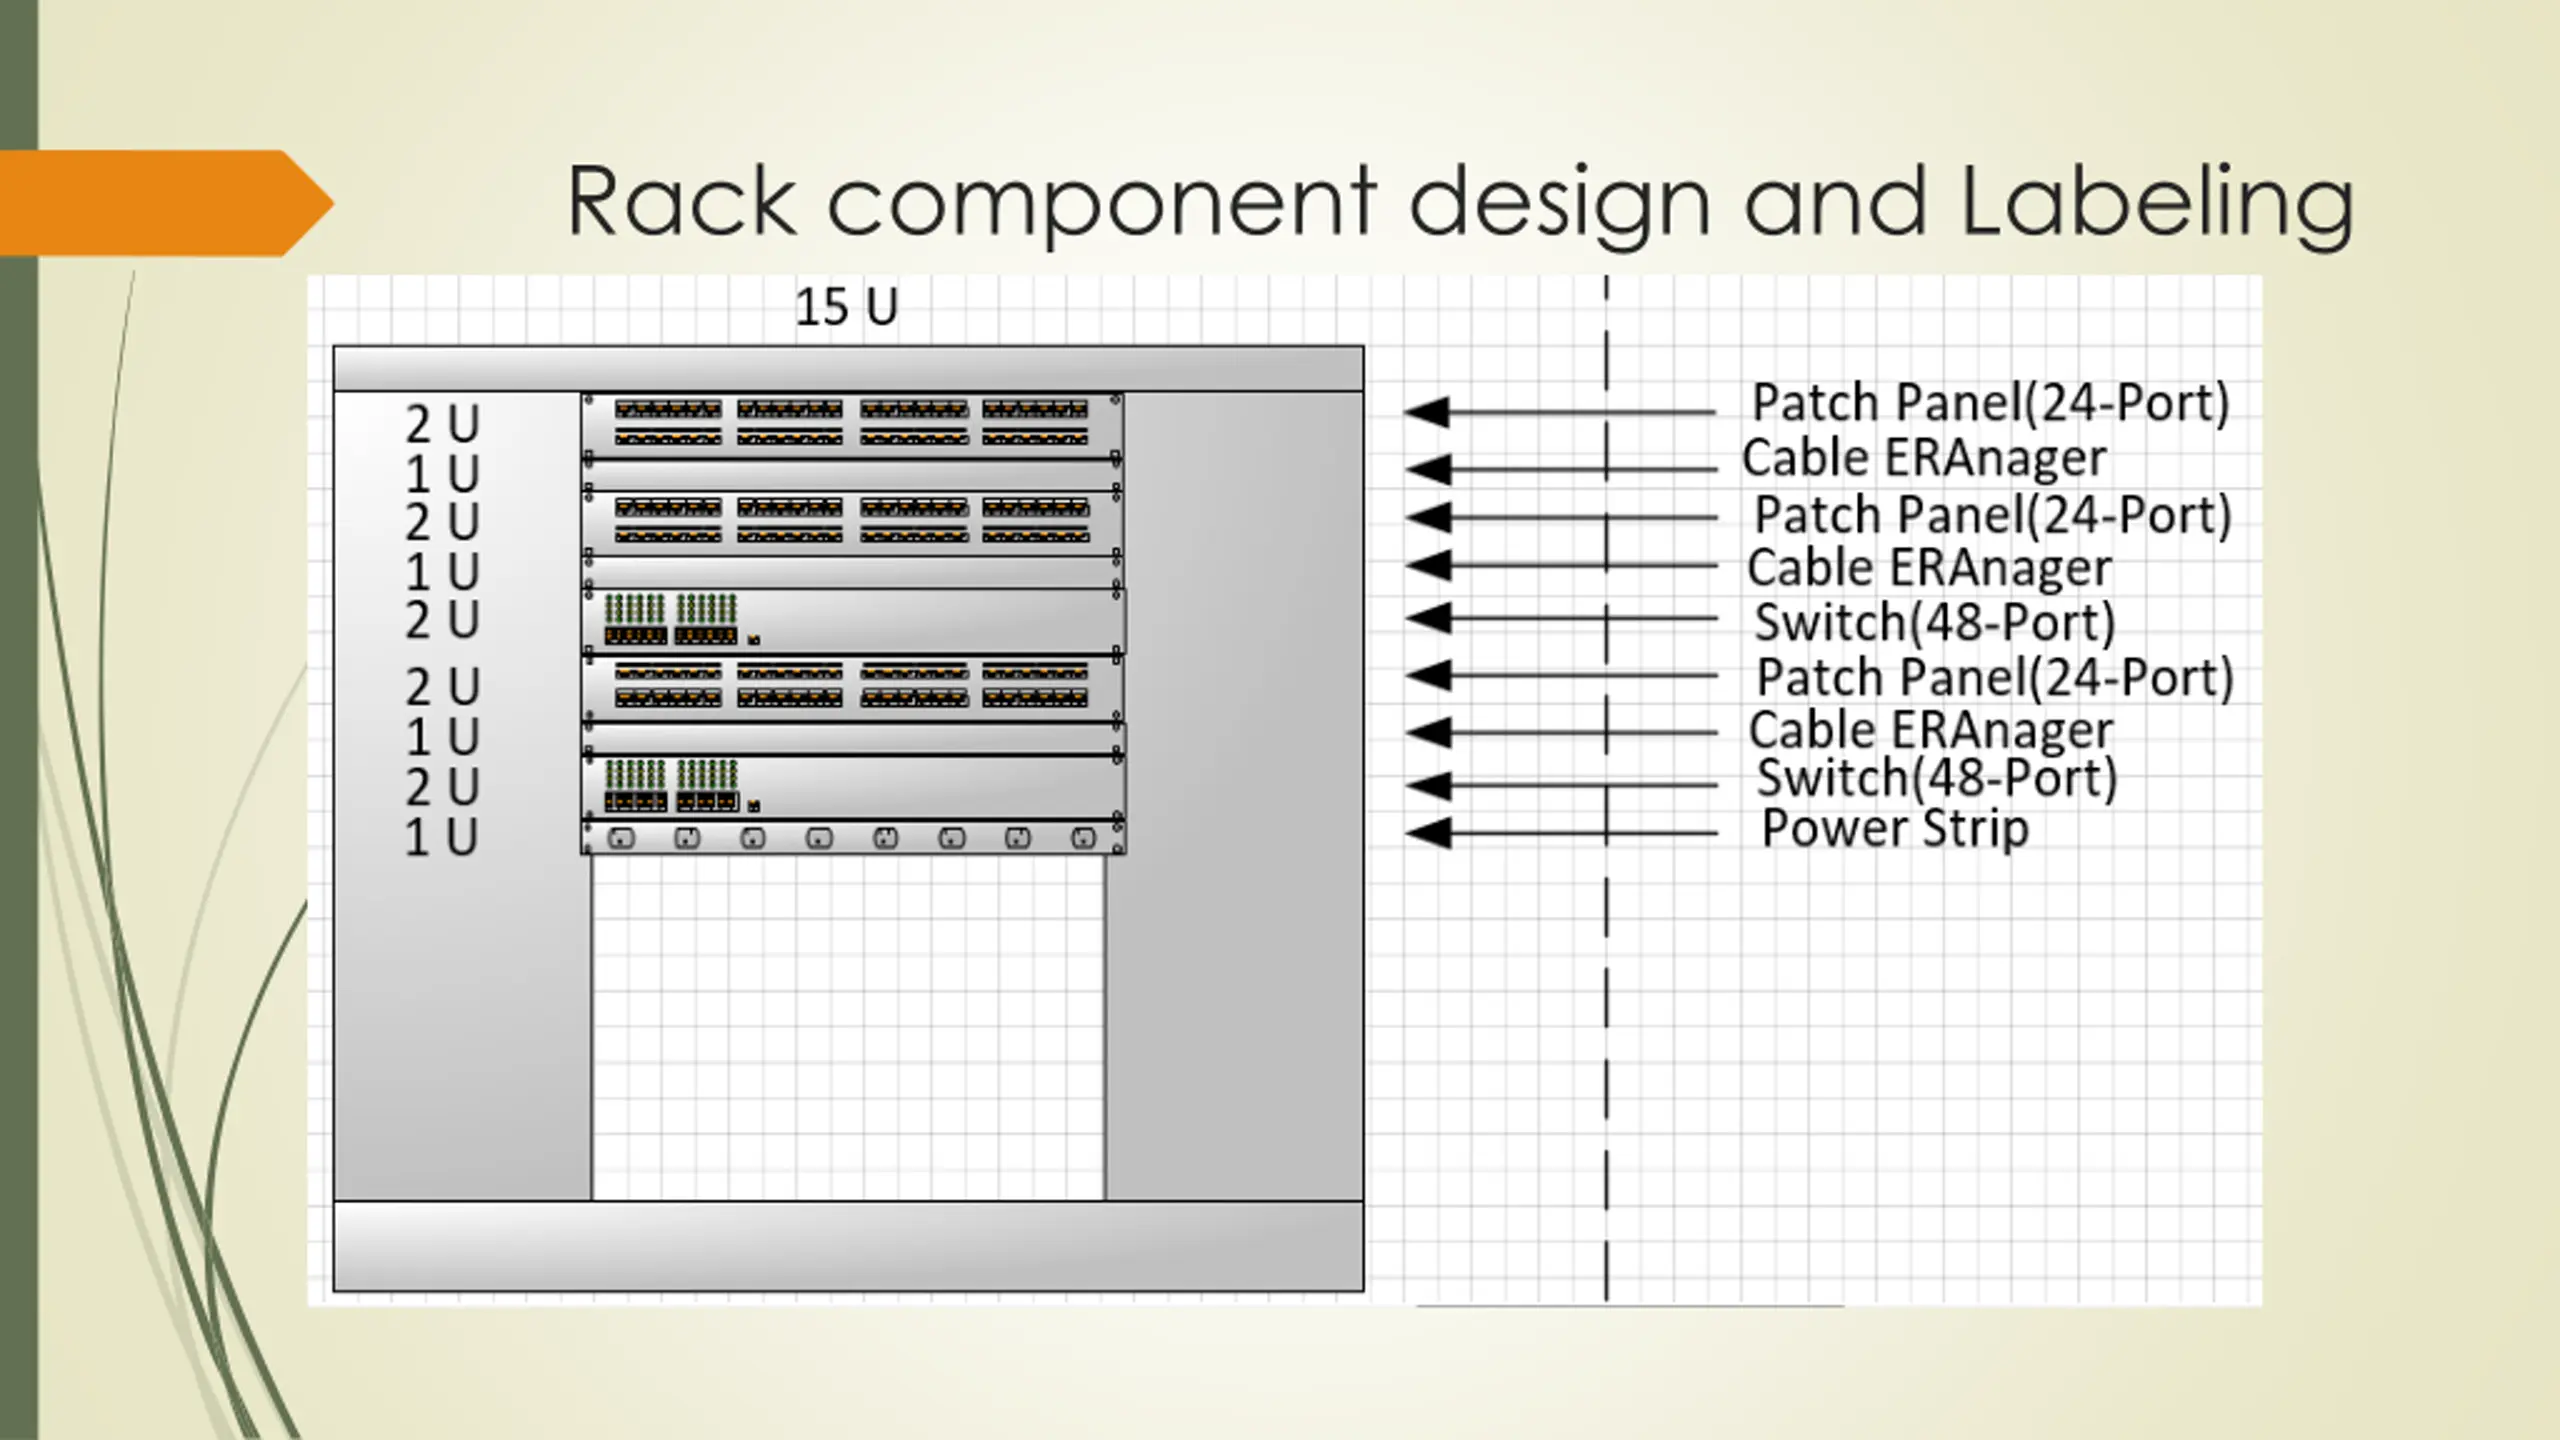Select the top patch panel graphic in rack

[x=852, y=426]
